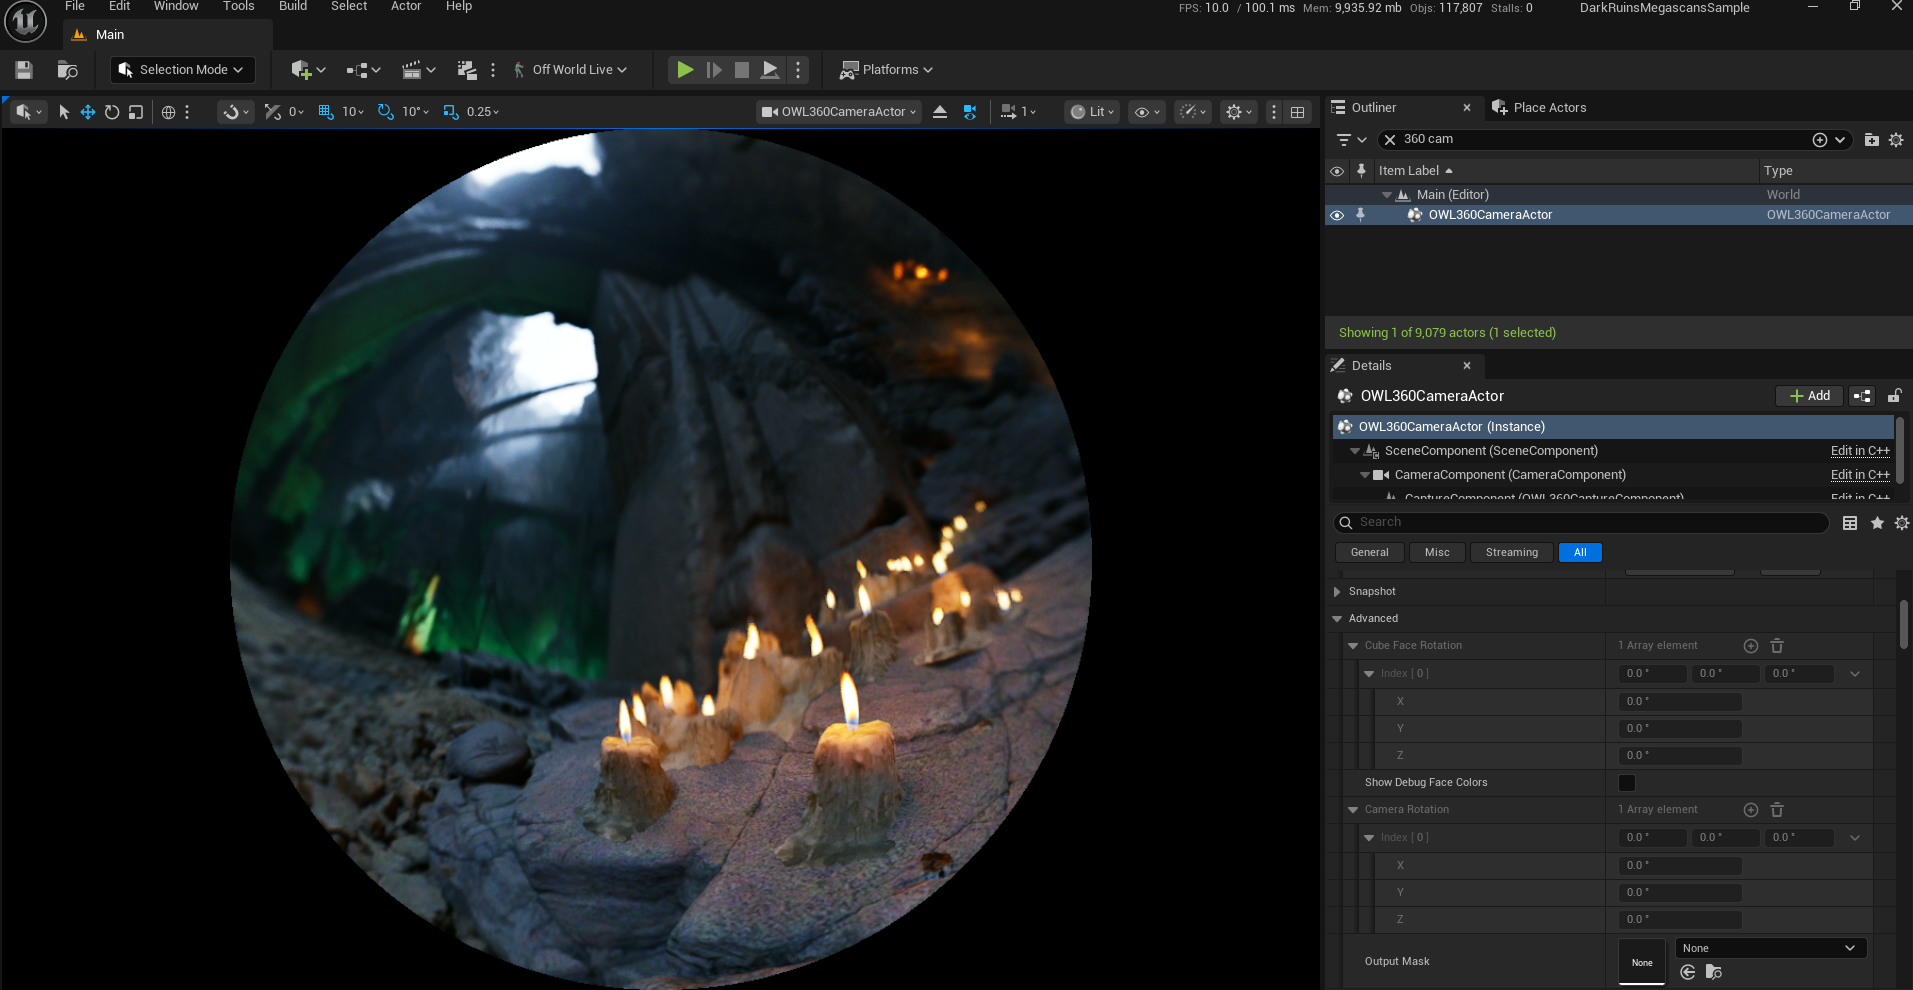
Task: Select the Misc filter button
Action: click(x=1437, y=553)
